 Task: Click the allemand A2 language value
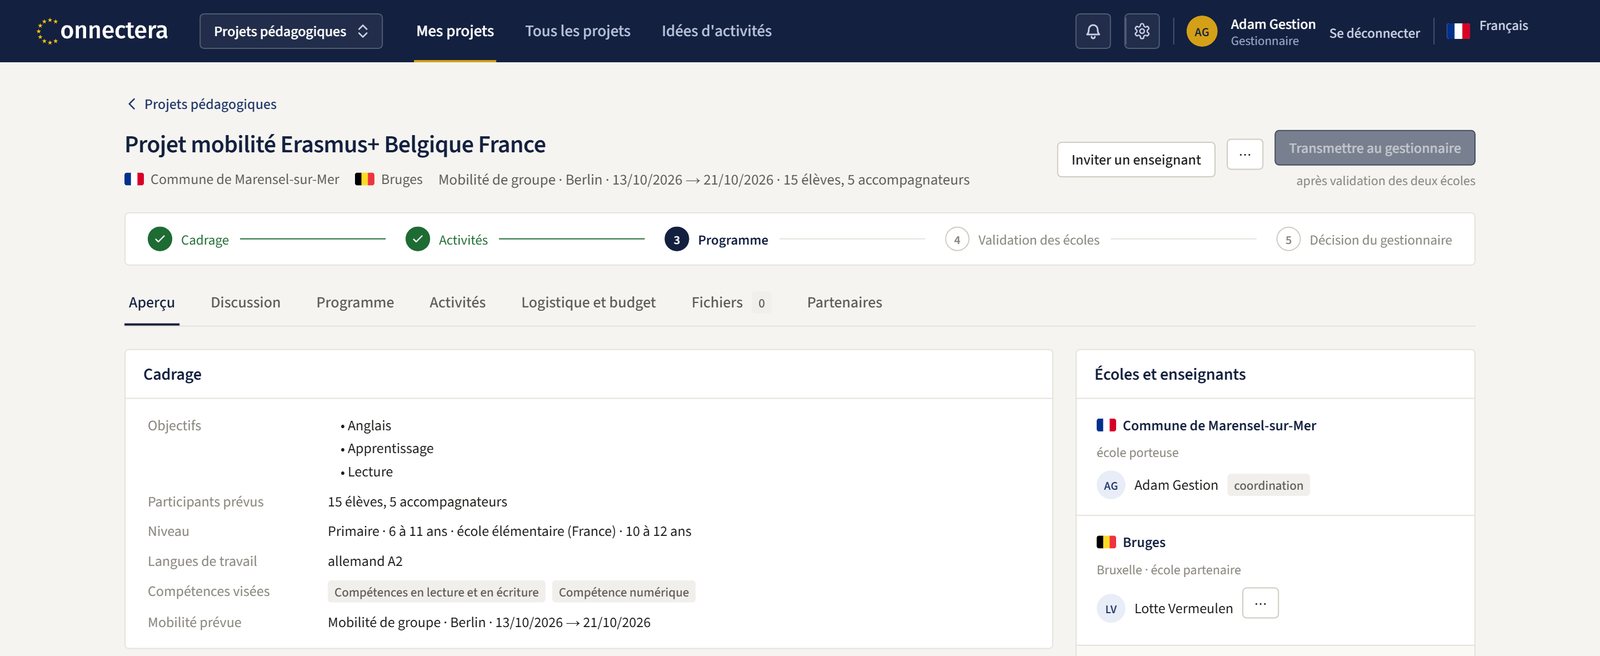365,561
